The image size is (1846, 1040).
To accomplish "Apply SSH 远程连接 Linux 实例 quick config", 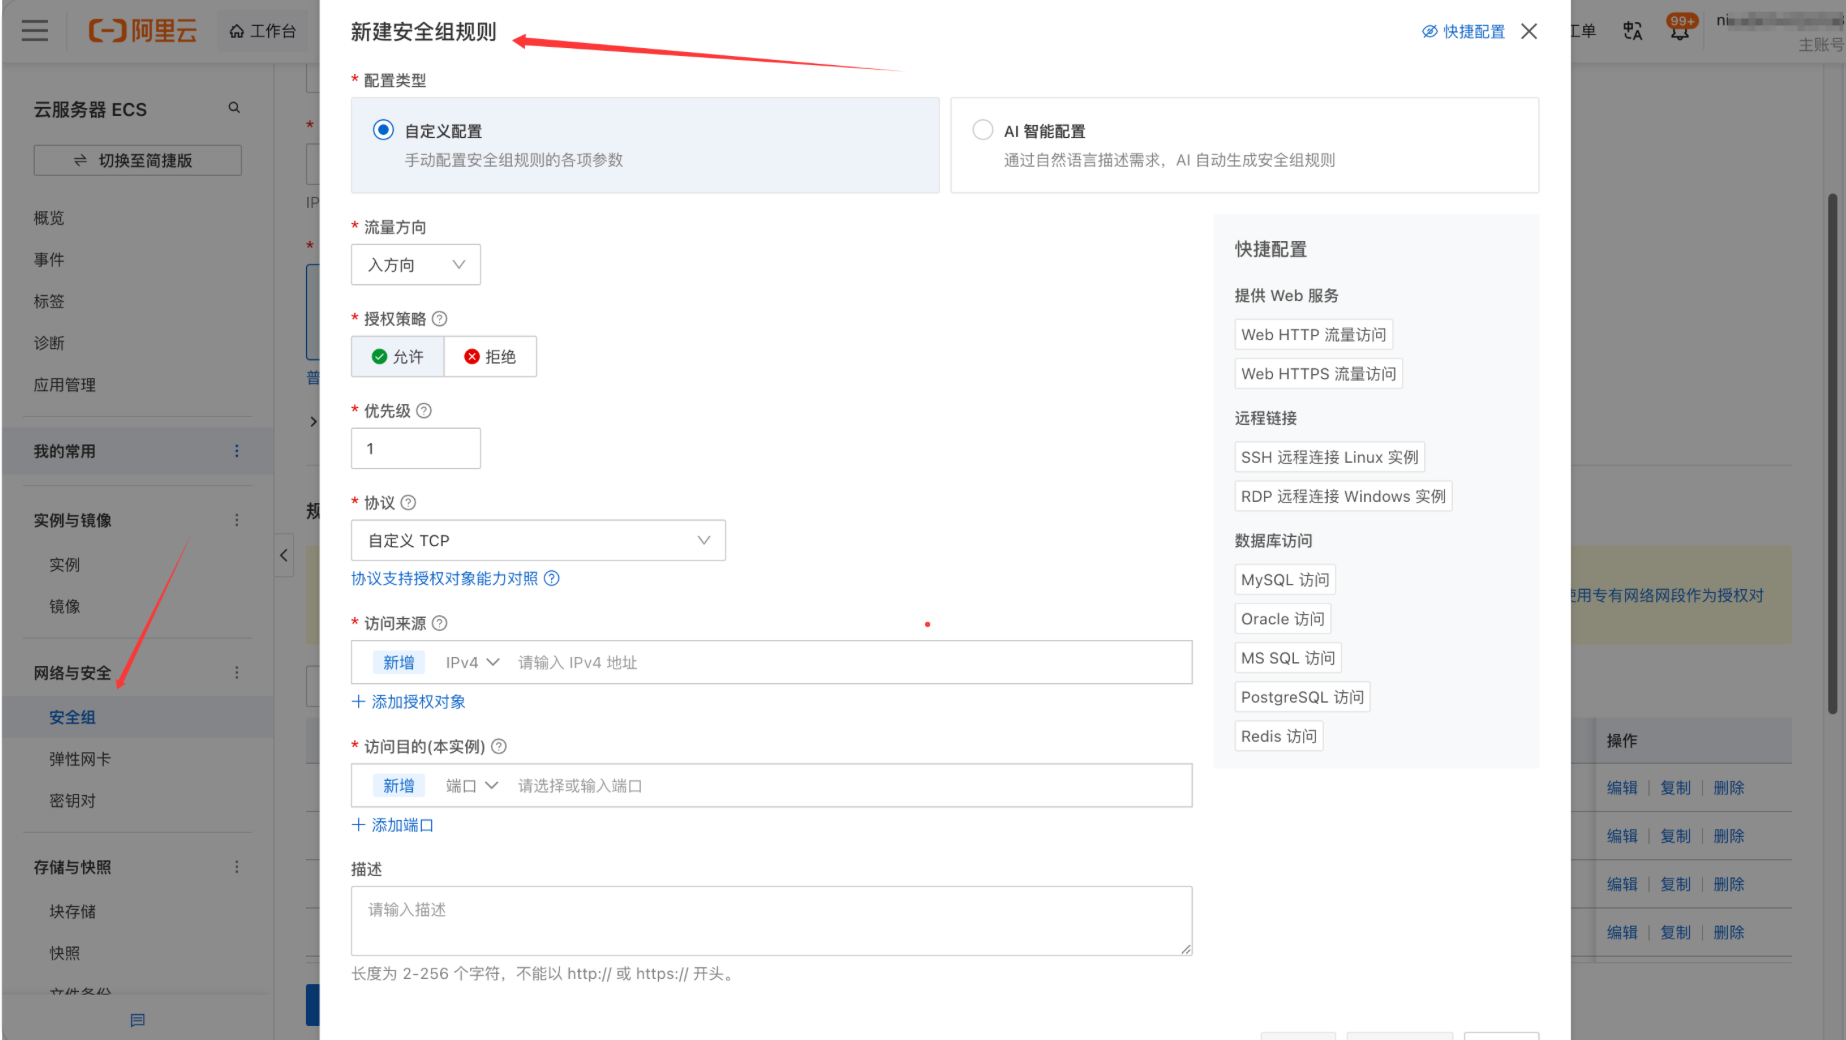I will tap(1330, 457).
